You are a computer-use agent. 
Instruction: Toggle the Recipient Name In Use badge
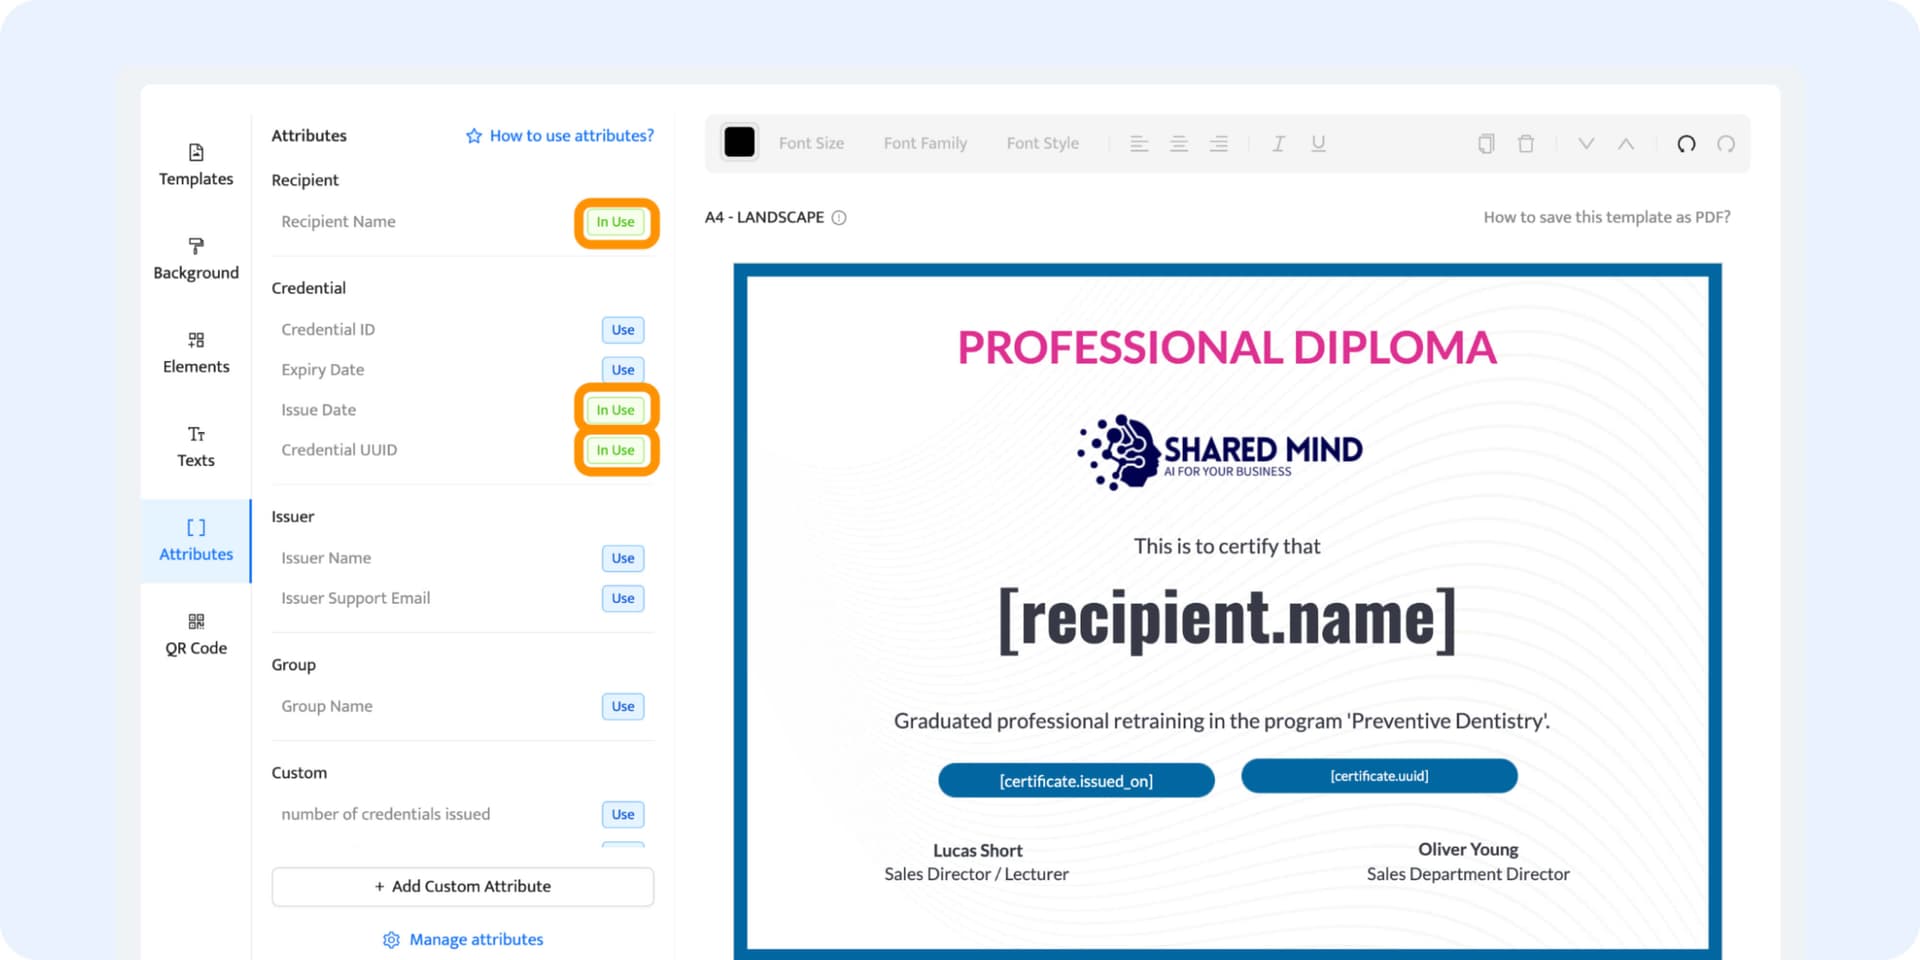tap(615, 222)
